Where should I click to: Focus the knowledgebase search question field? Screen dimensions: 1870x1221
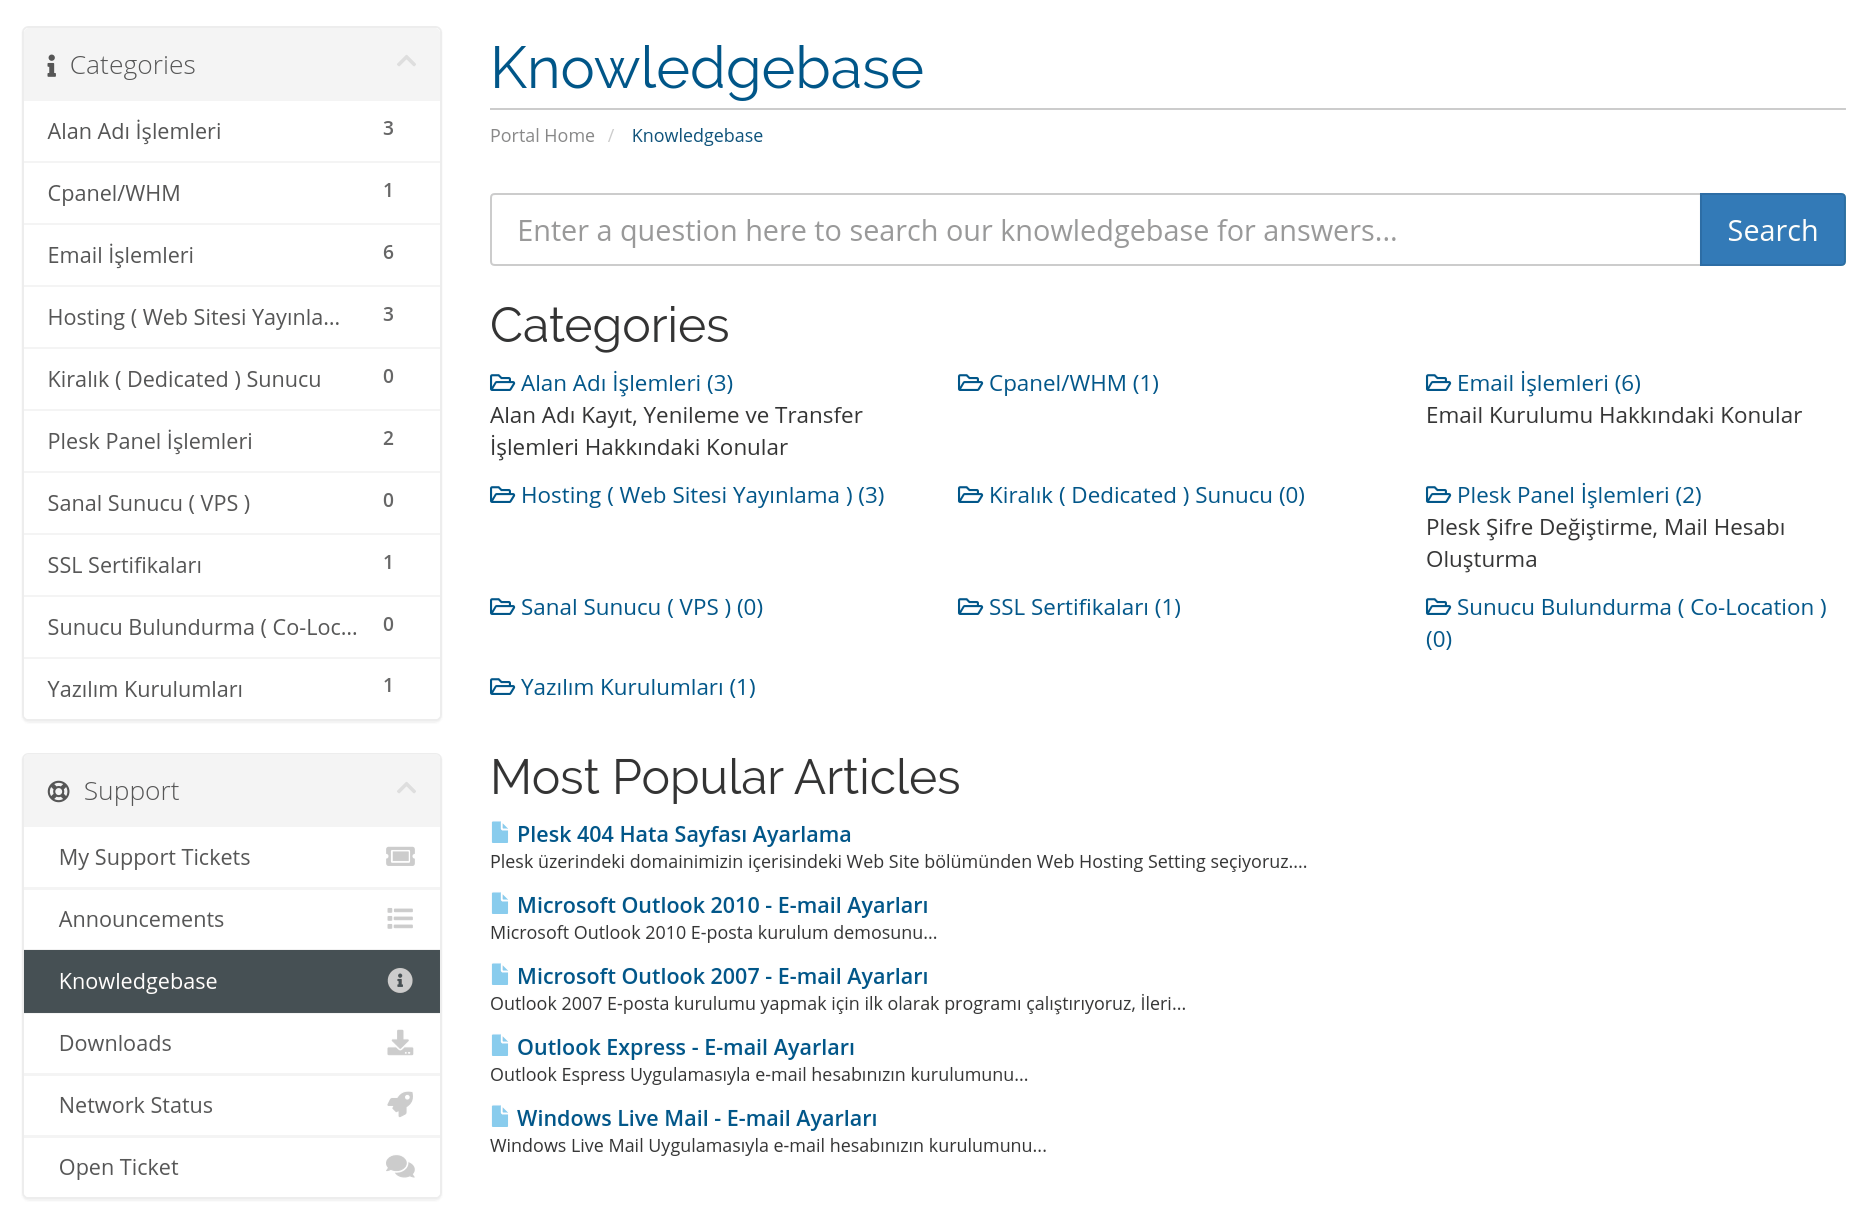[1095, 230]
